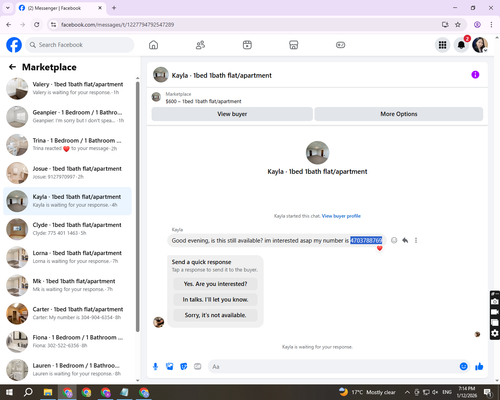
Task: Choose a GIF icon
Action: tap(198, 367)
